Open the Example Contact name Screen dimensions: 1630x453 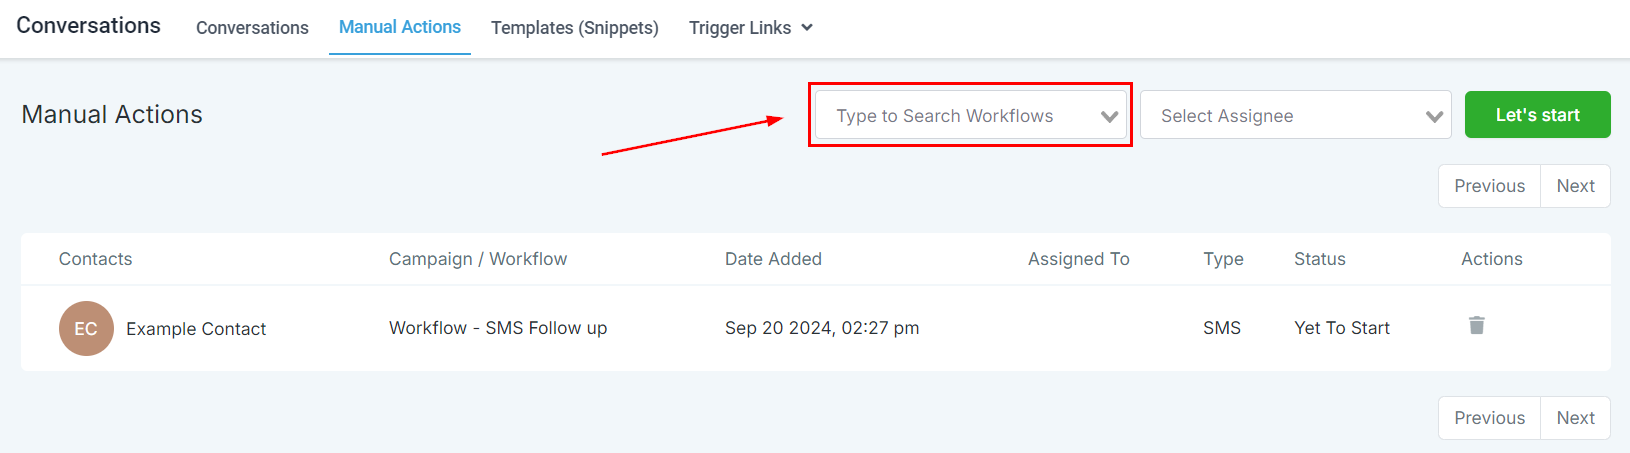click(196, 329)
